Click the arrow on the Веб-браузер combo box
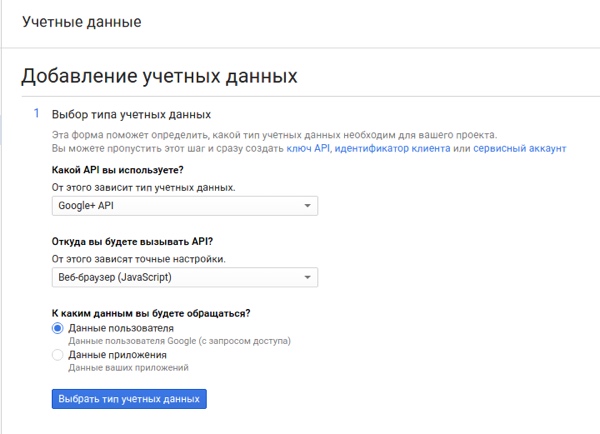Image resolution: width=600 pixels, height=434 pixels. [x=306, y=276]
